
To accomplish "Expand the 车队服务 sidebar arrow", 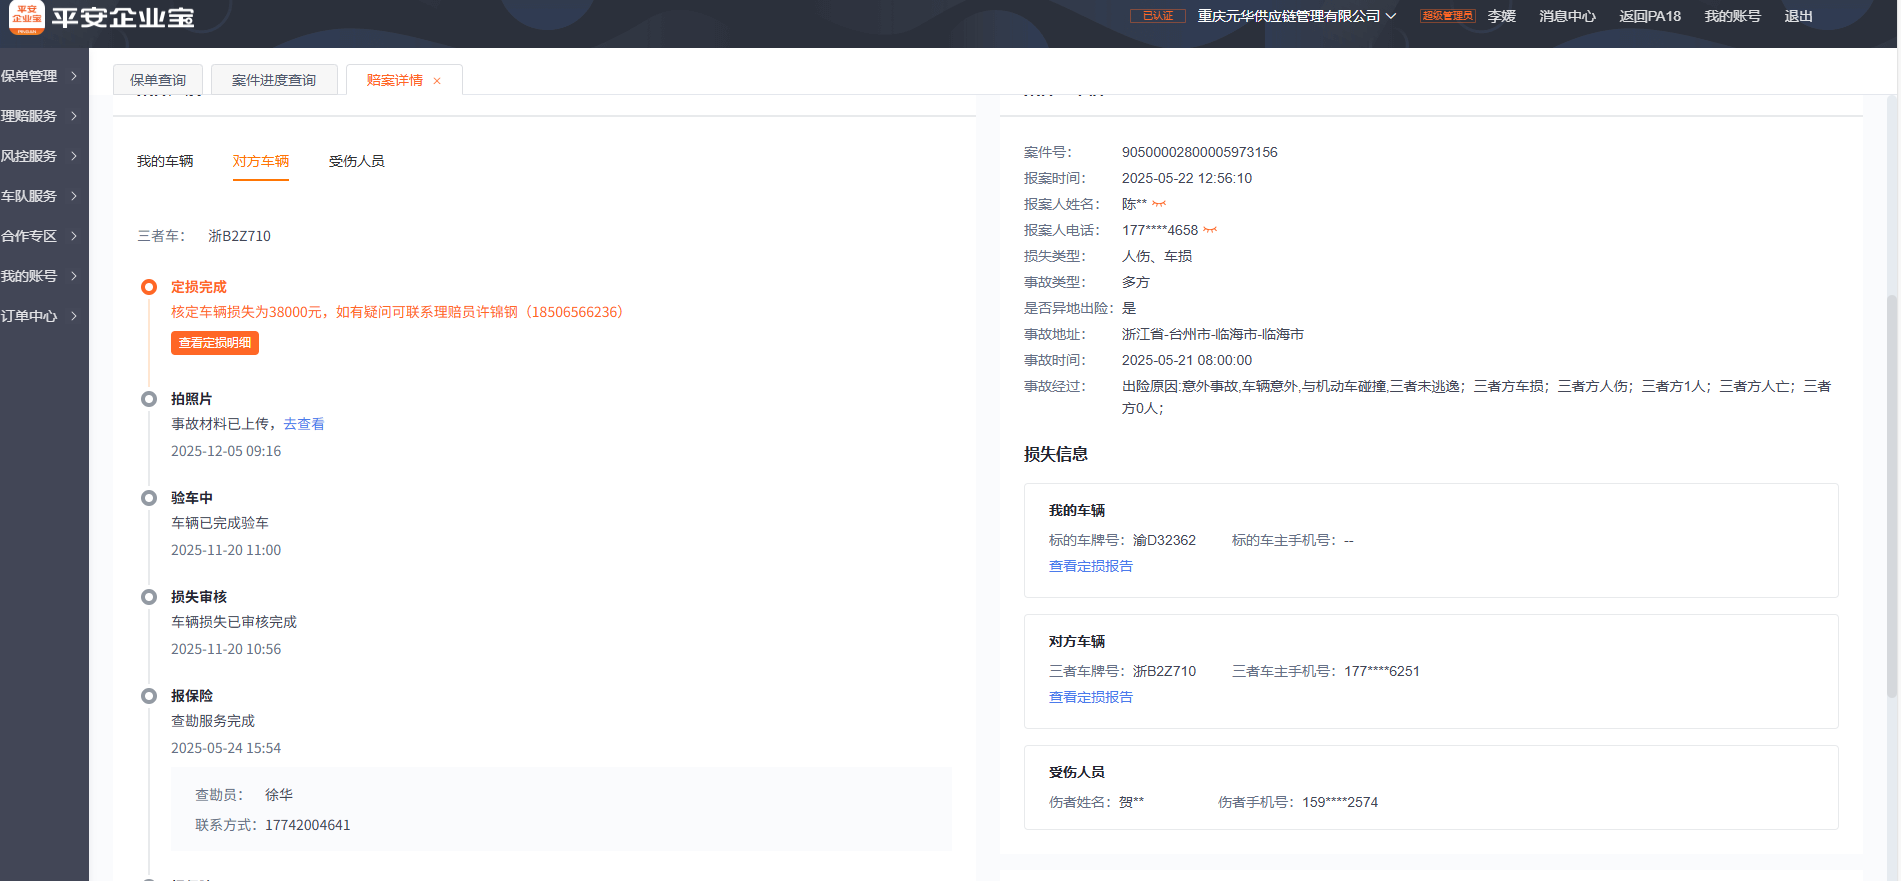I will [x=74, y=196].
